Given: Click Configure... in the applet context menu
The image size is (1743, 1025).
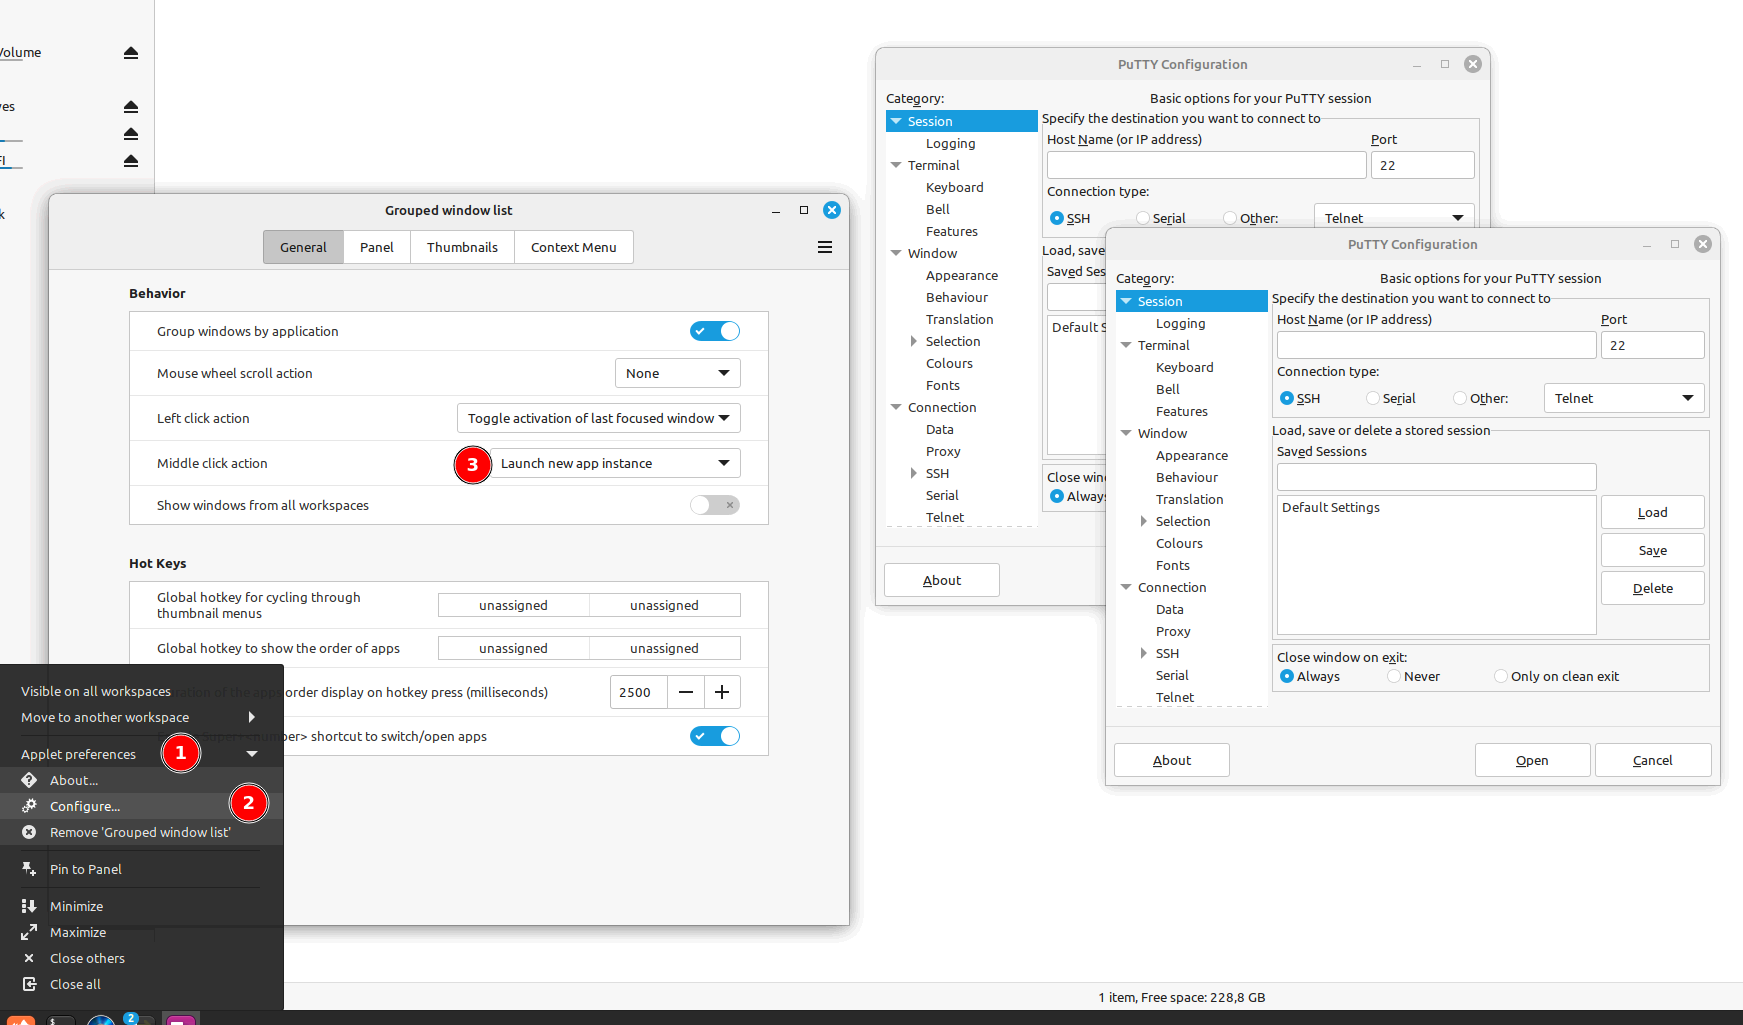Looking at the screenshot, I should coord(142,806).
